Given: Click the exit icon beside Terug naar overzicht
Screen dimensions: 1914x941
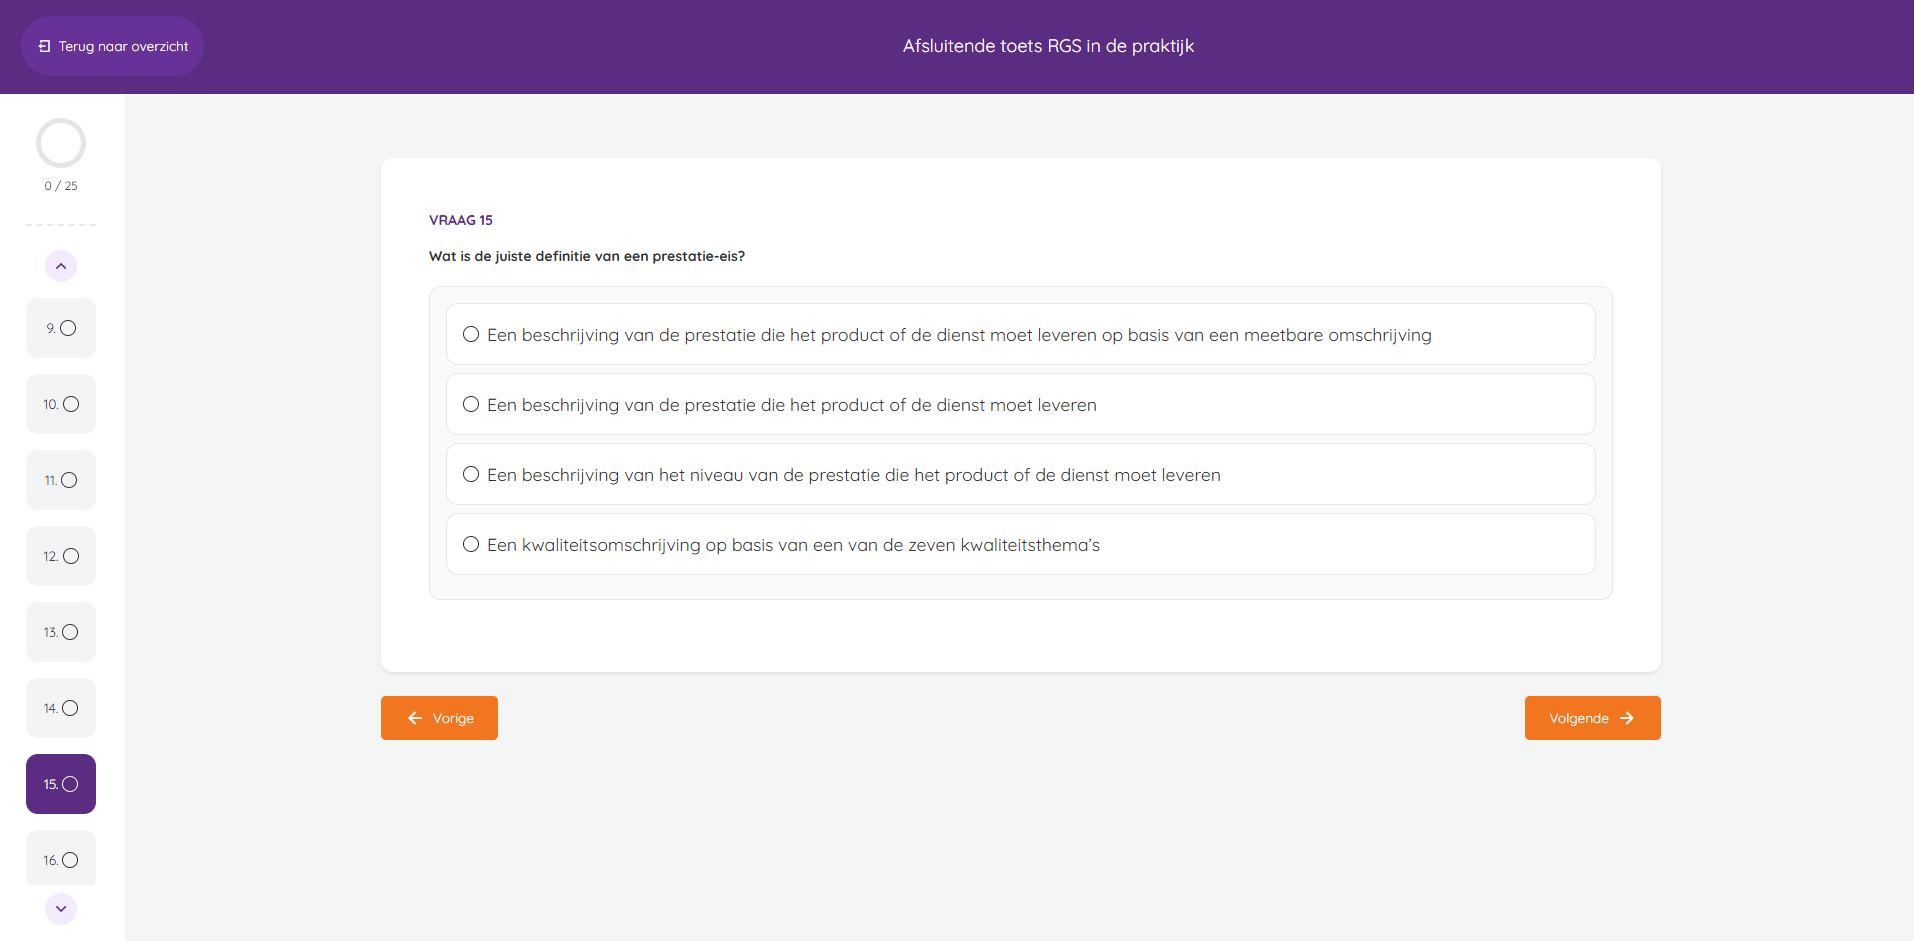Looking at the screenshot, I should 44,46.
